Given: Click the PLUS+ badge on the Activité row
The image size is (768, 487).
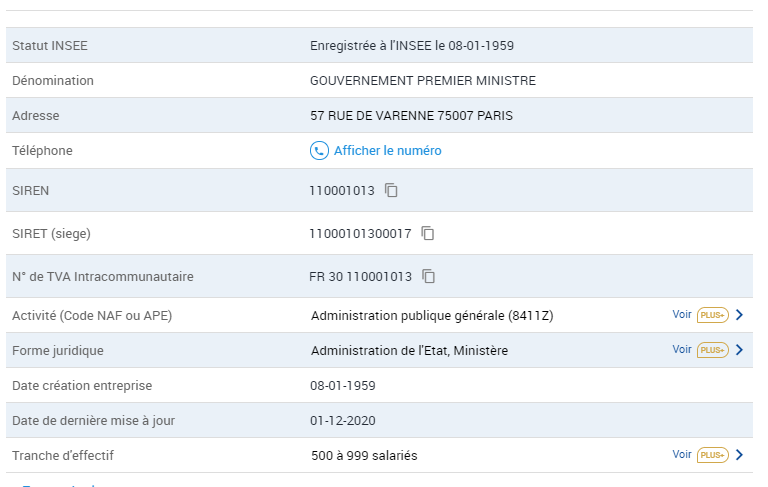Looking at the screenshot, I should [713, 315].
